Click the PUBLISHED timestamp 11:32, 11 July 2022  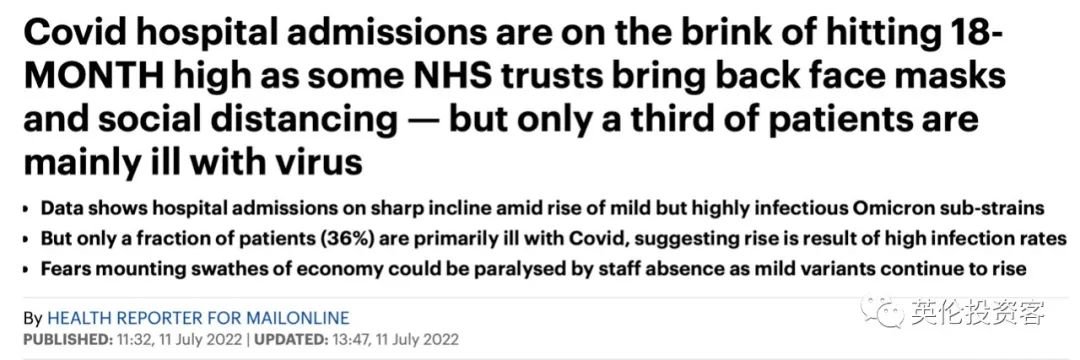178,339
